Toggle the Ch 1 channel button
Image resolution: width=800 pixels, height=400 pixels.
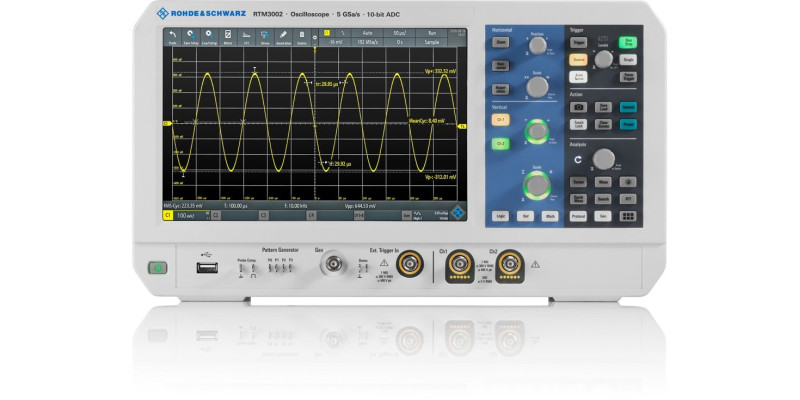[501, 120]
